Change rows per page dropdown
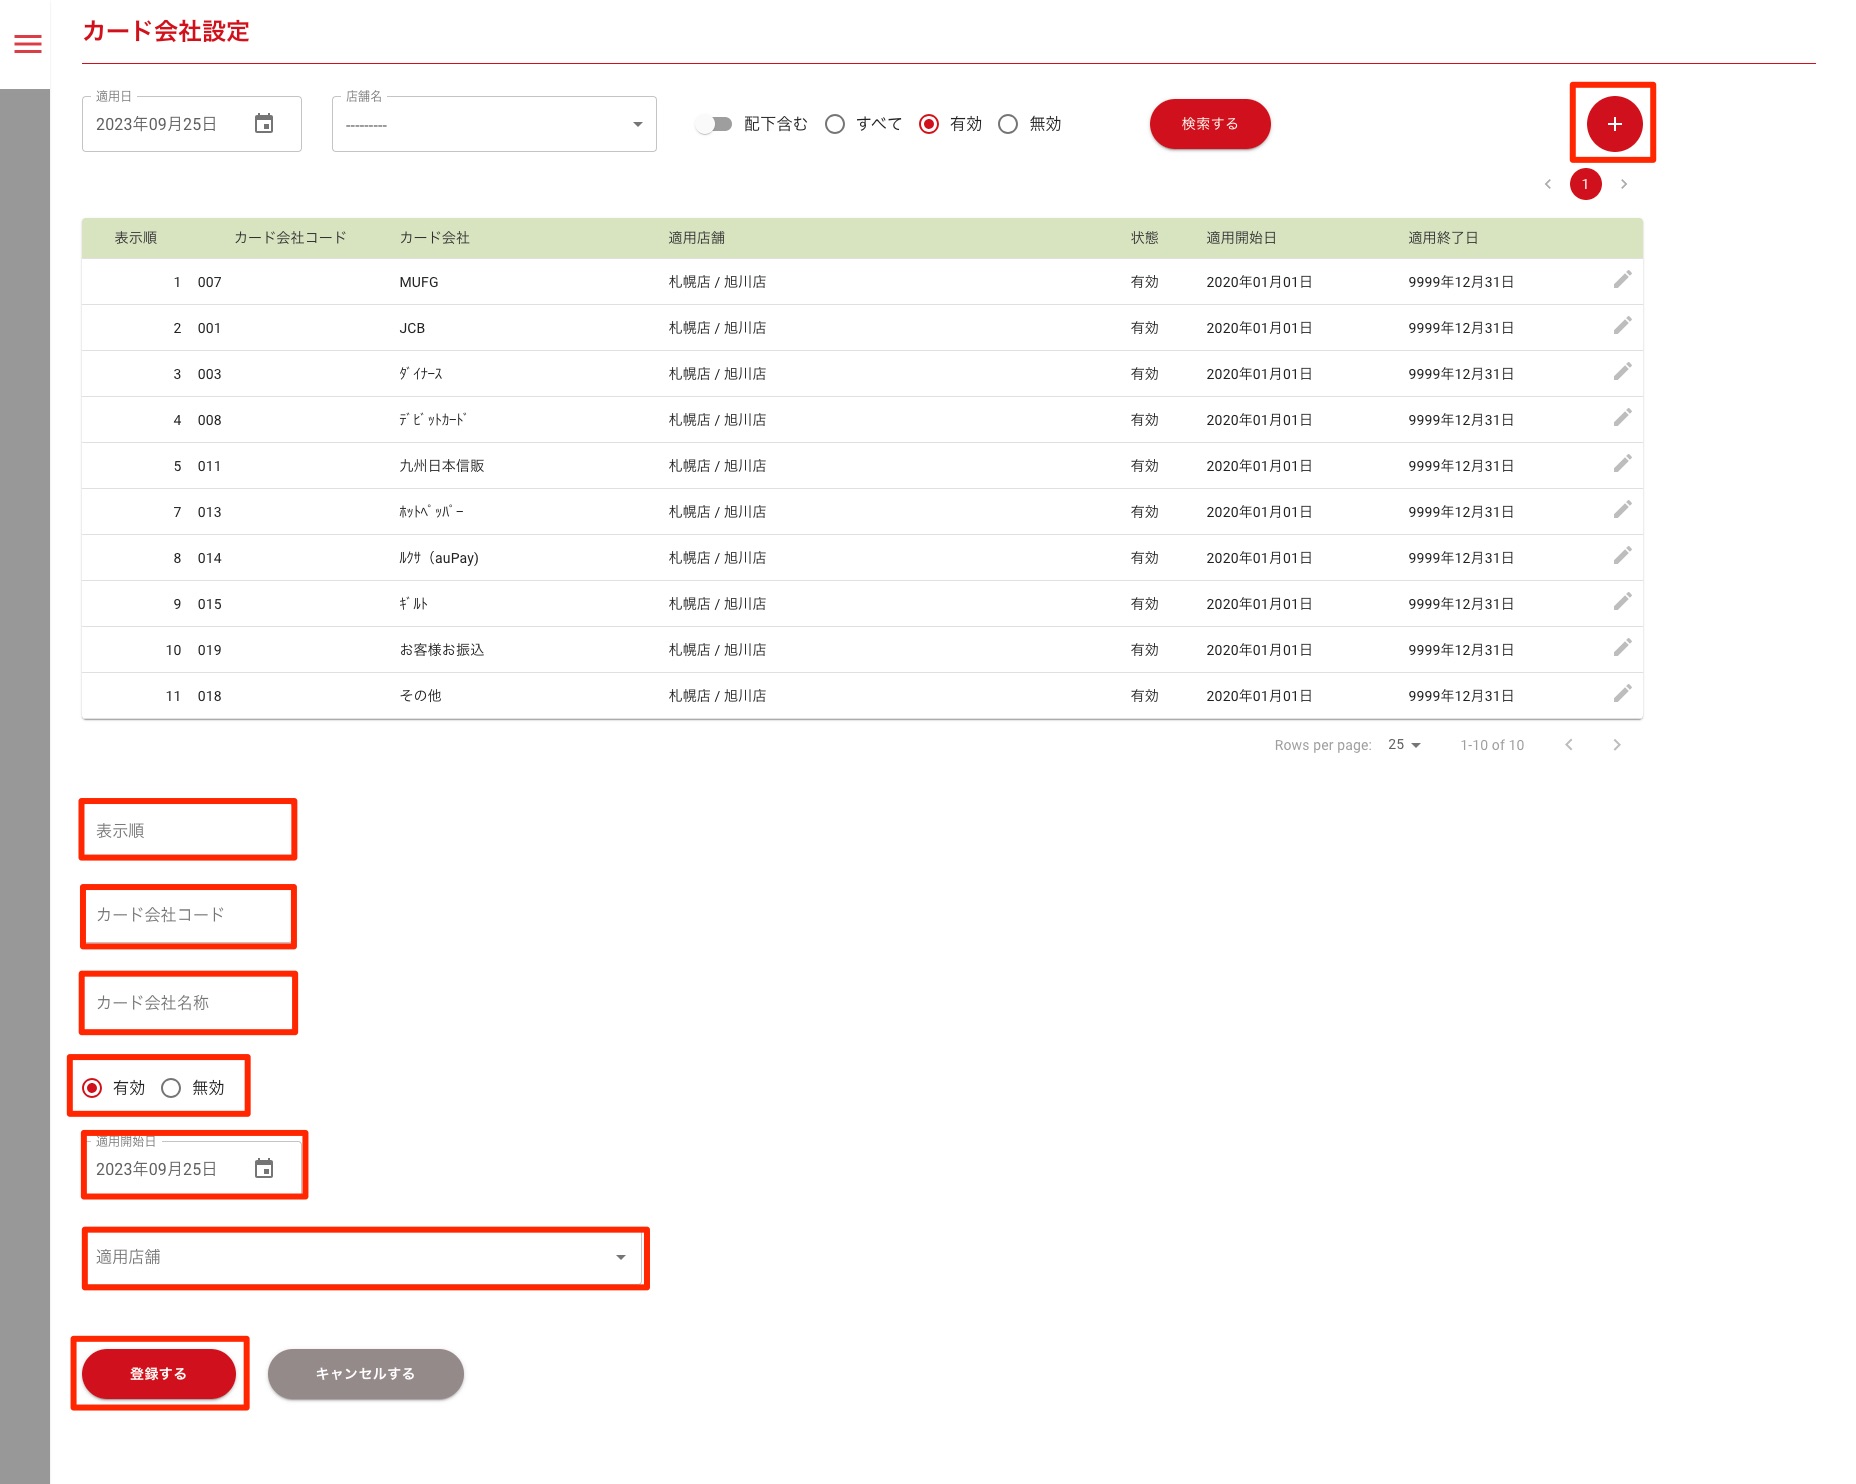This screenshot has height=1484, width=1856. [1404, 745]
